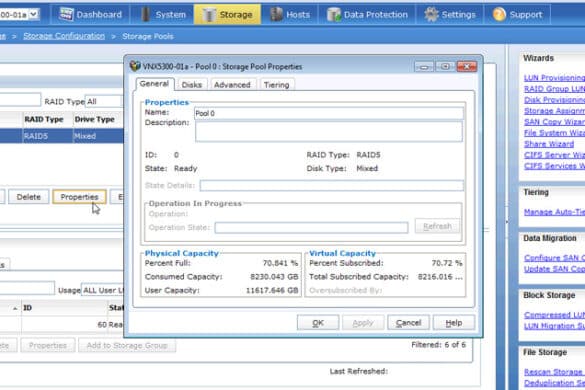
Task: Click inside the pool Name field
Action: point(329,113)
